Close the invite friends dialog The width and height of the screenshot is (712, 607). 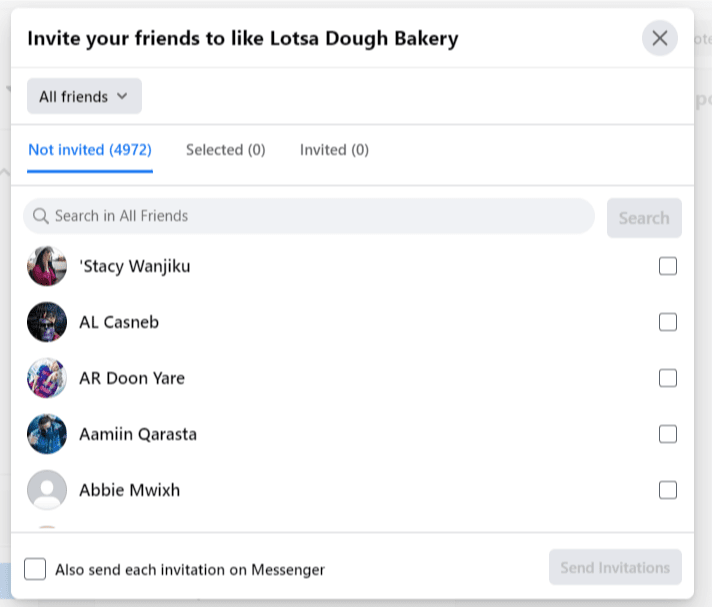coord(659,39)
